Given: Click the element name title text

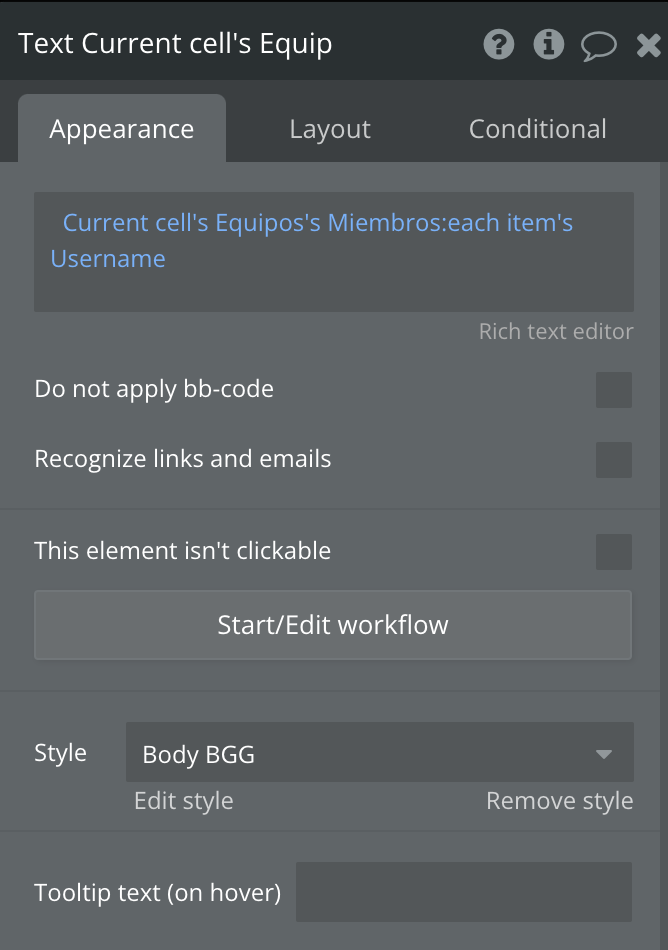Looking at the screenshot, I should [x=176, y=44].
